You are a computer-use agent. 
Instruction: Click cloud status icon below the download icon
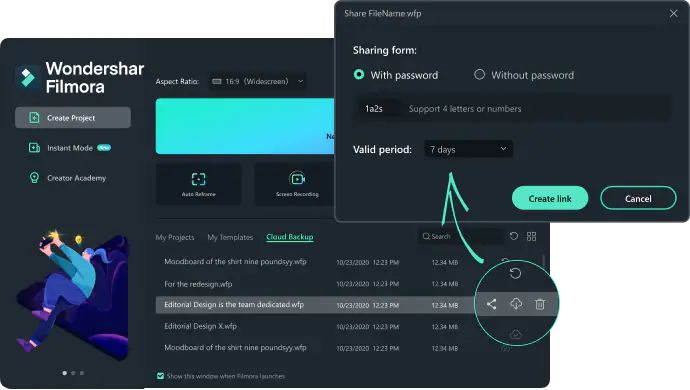[x=516, y=335]
